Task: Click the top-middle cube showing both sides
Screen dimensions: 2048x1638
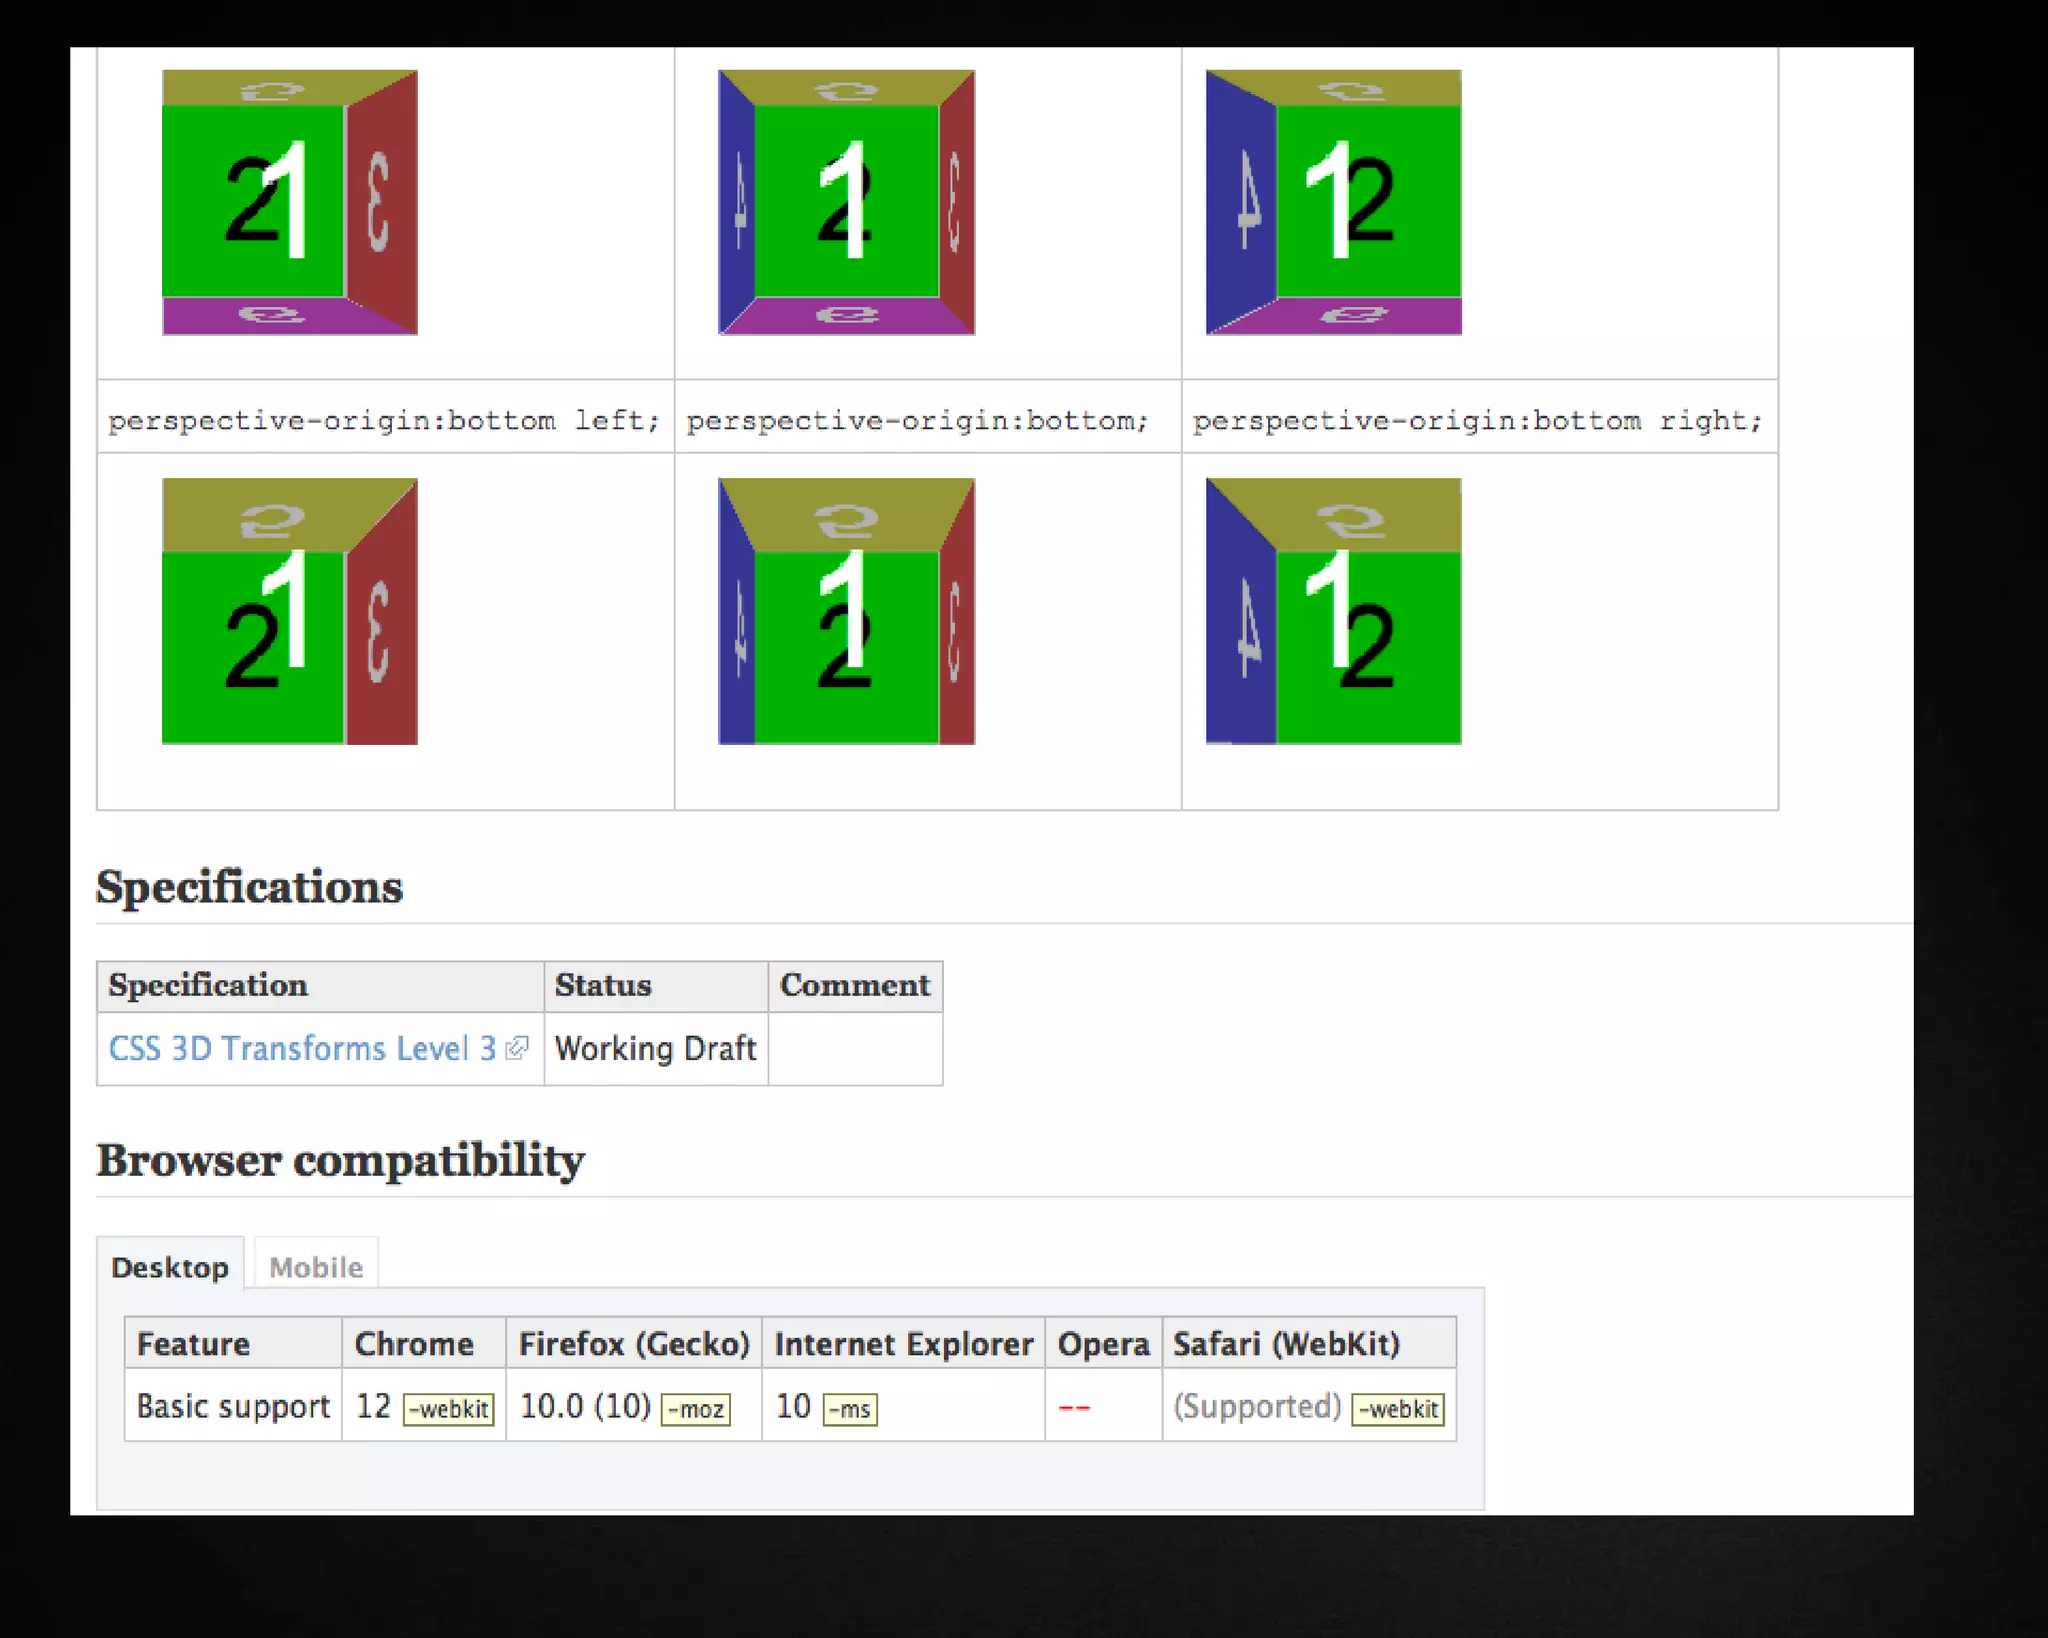Action: pyautogui.click(x=846, y=202)
